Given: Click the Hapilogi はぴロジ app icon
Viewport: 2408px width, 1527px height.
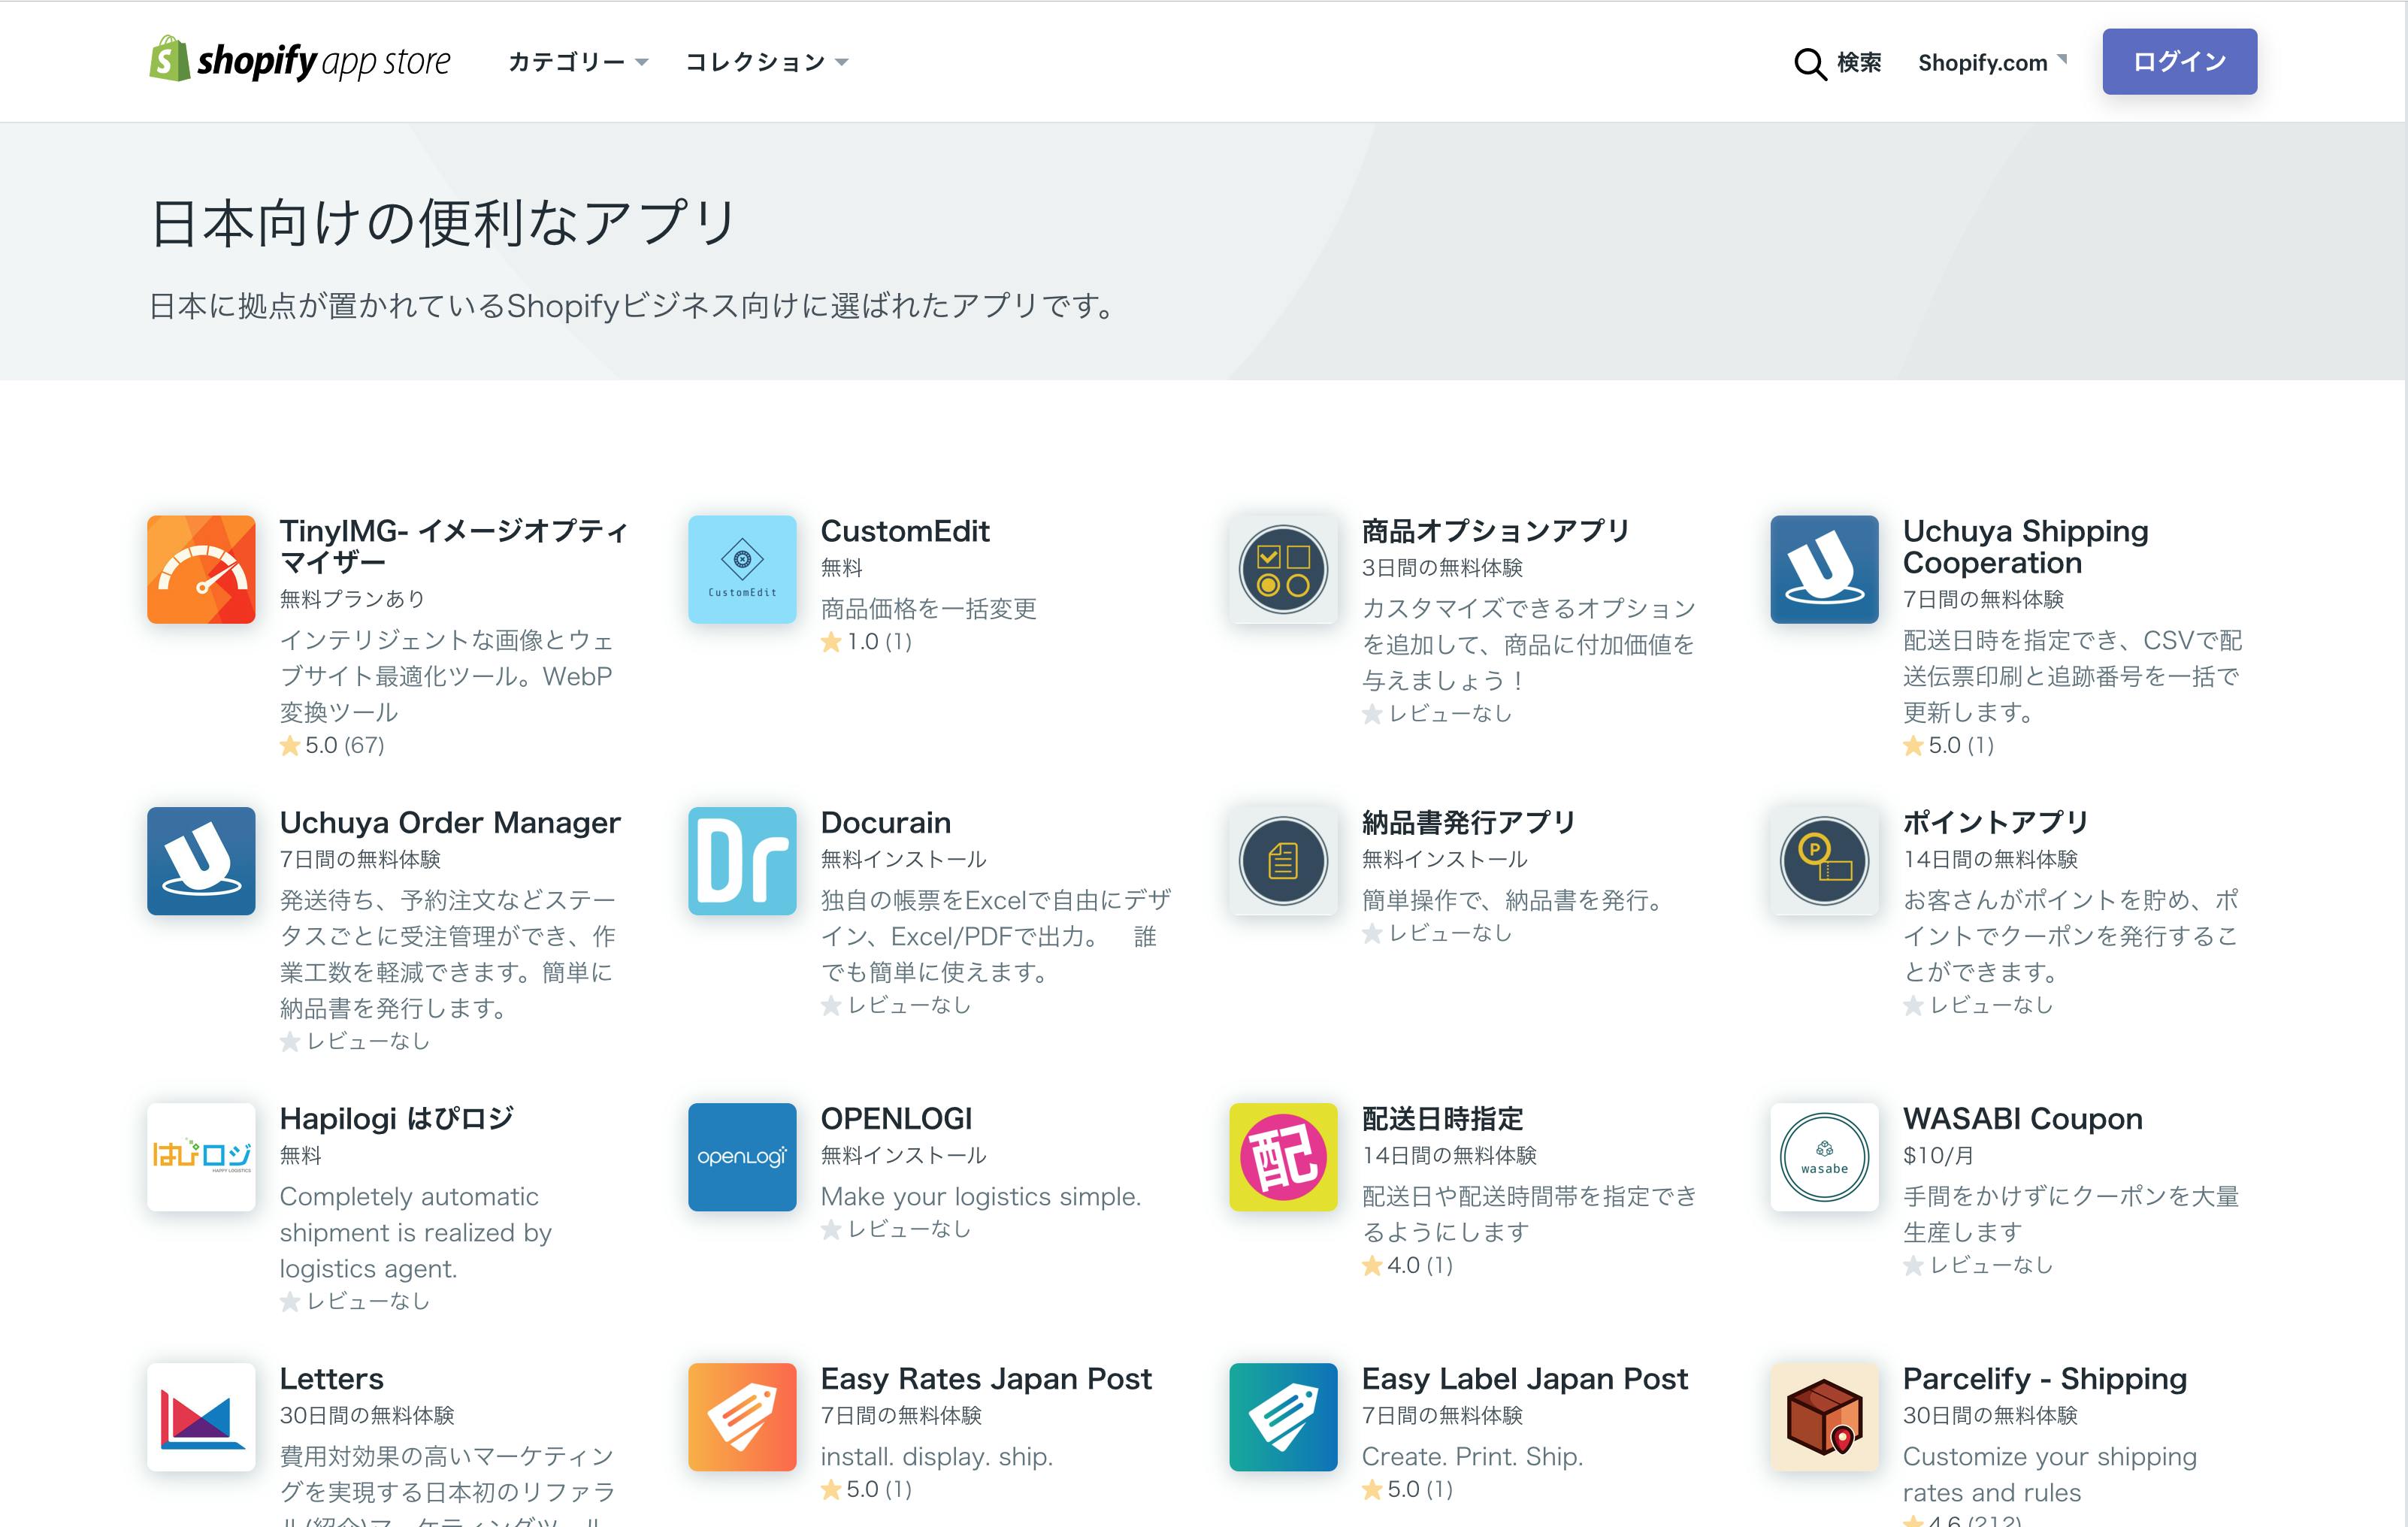Looking at the screenshot, I should tap(201, 1158).
